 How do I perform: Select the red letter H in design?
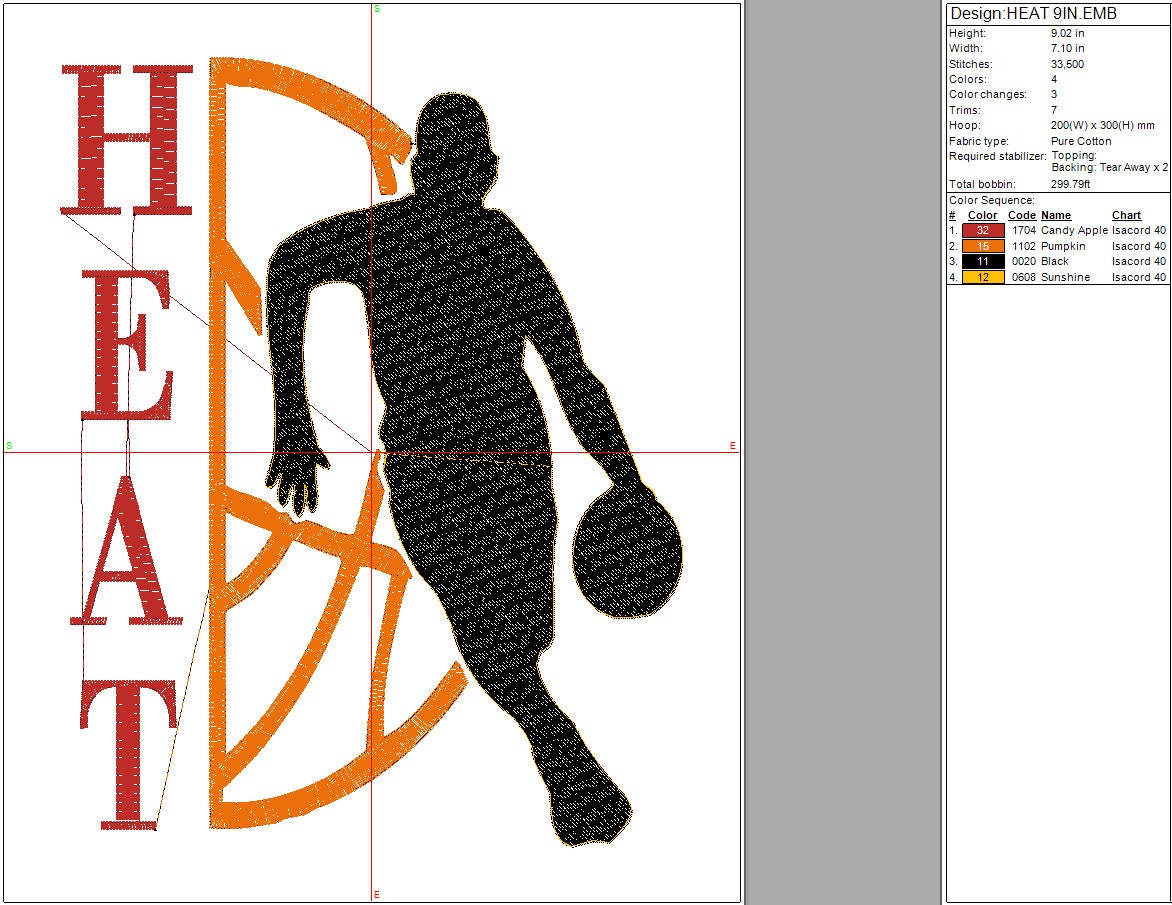coord(127,140)
